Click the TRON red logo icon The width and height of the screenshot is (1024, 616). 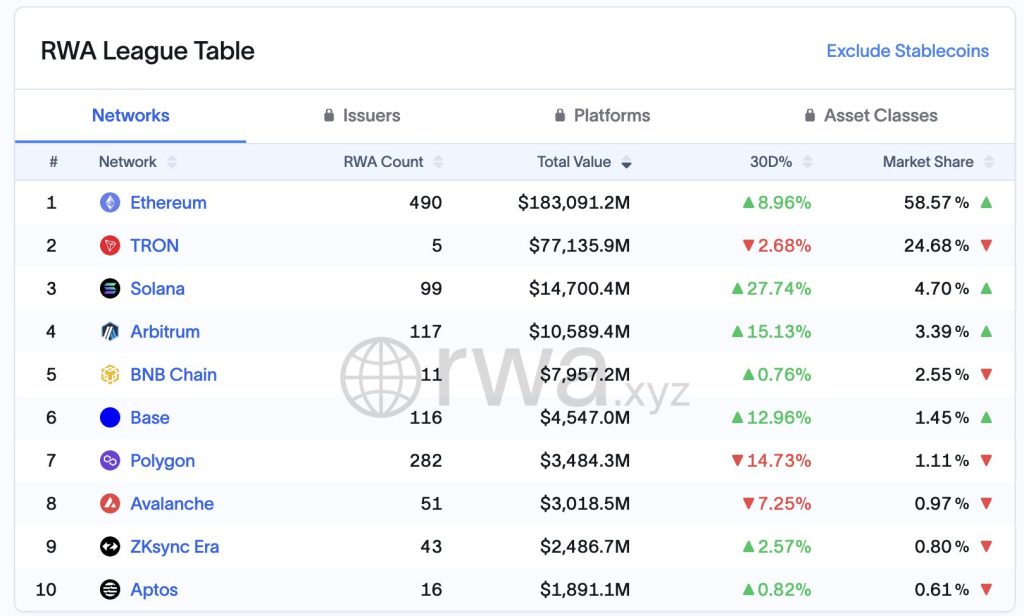tap(110, 246)
